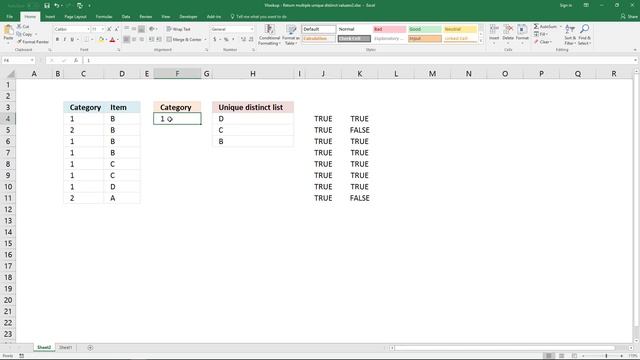The image size is (640, 360).
Task: Switch to the Insert tab
Action: coord(50,17)
